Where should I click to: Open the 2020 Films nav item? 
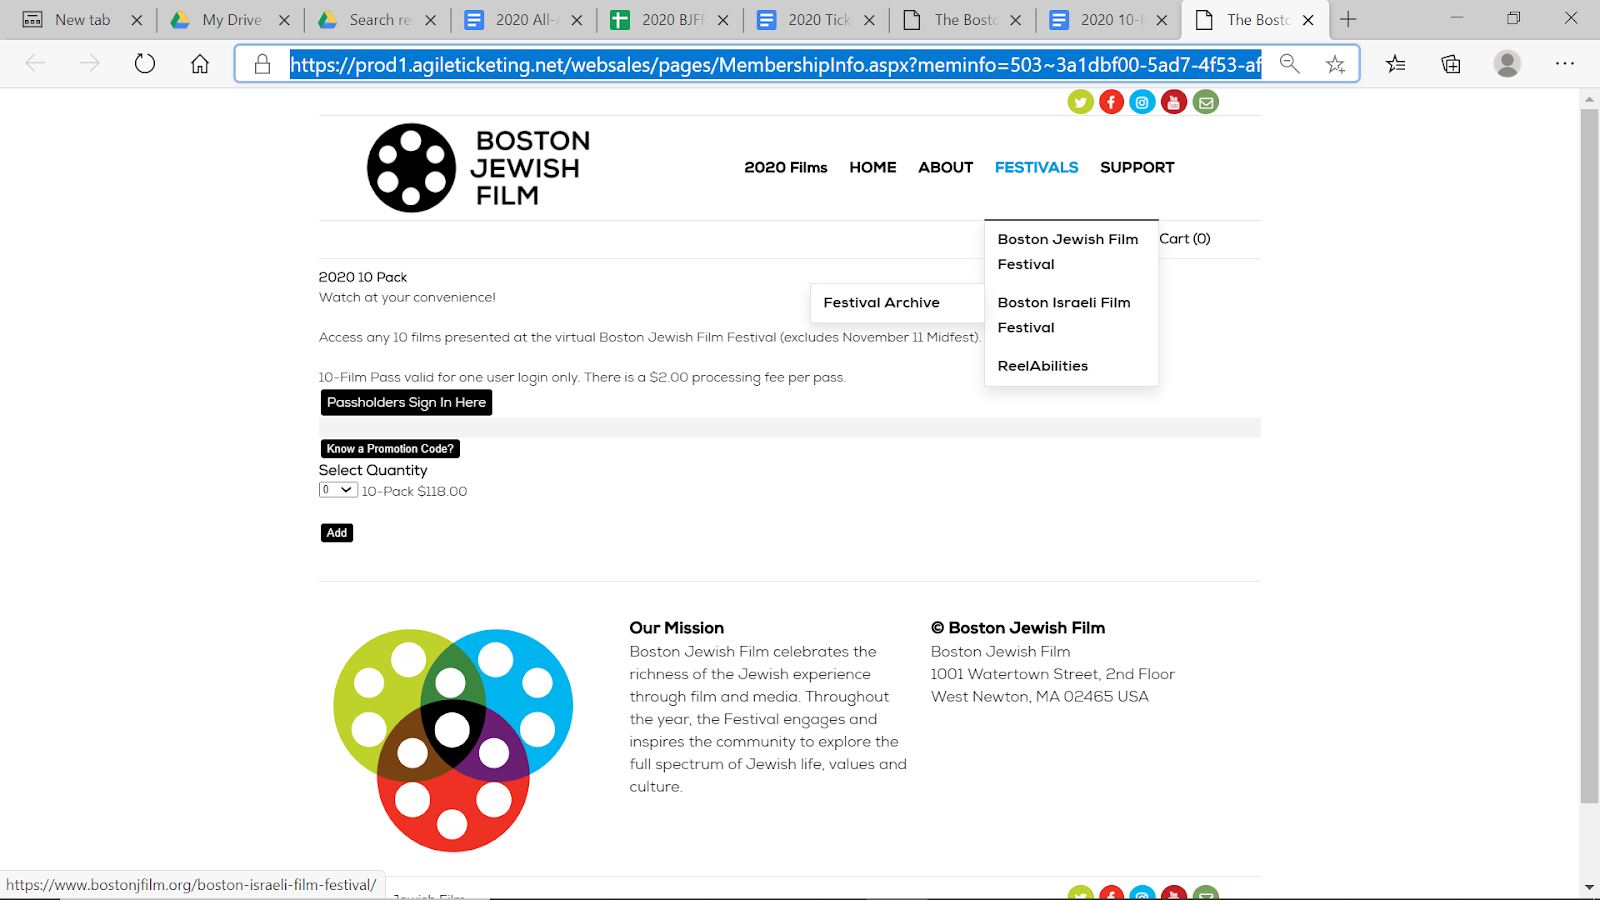point(786,167)
